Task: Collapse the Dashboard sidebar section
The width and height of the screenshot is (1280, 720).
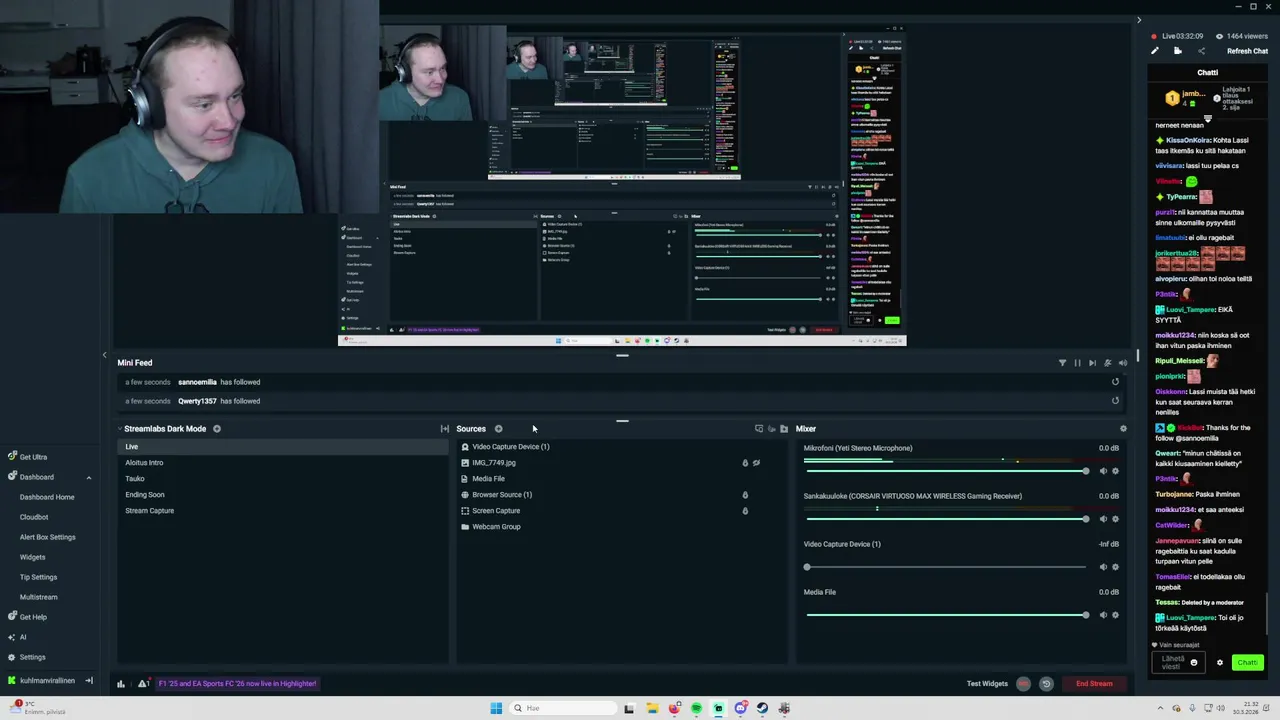Action: (88, 477)
